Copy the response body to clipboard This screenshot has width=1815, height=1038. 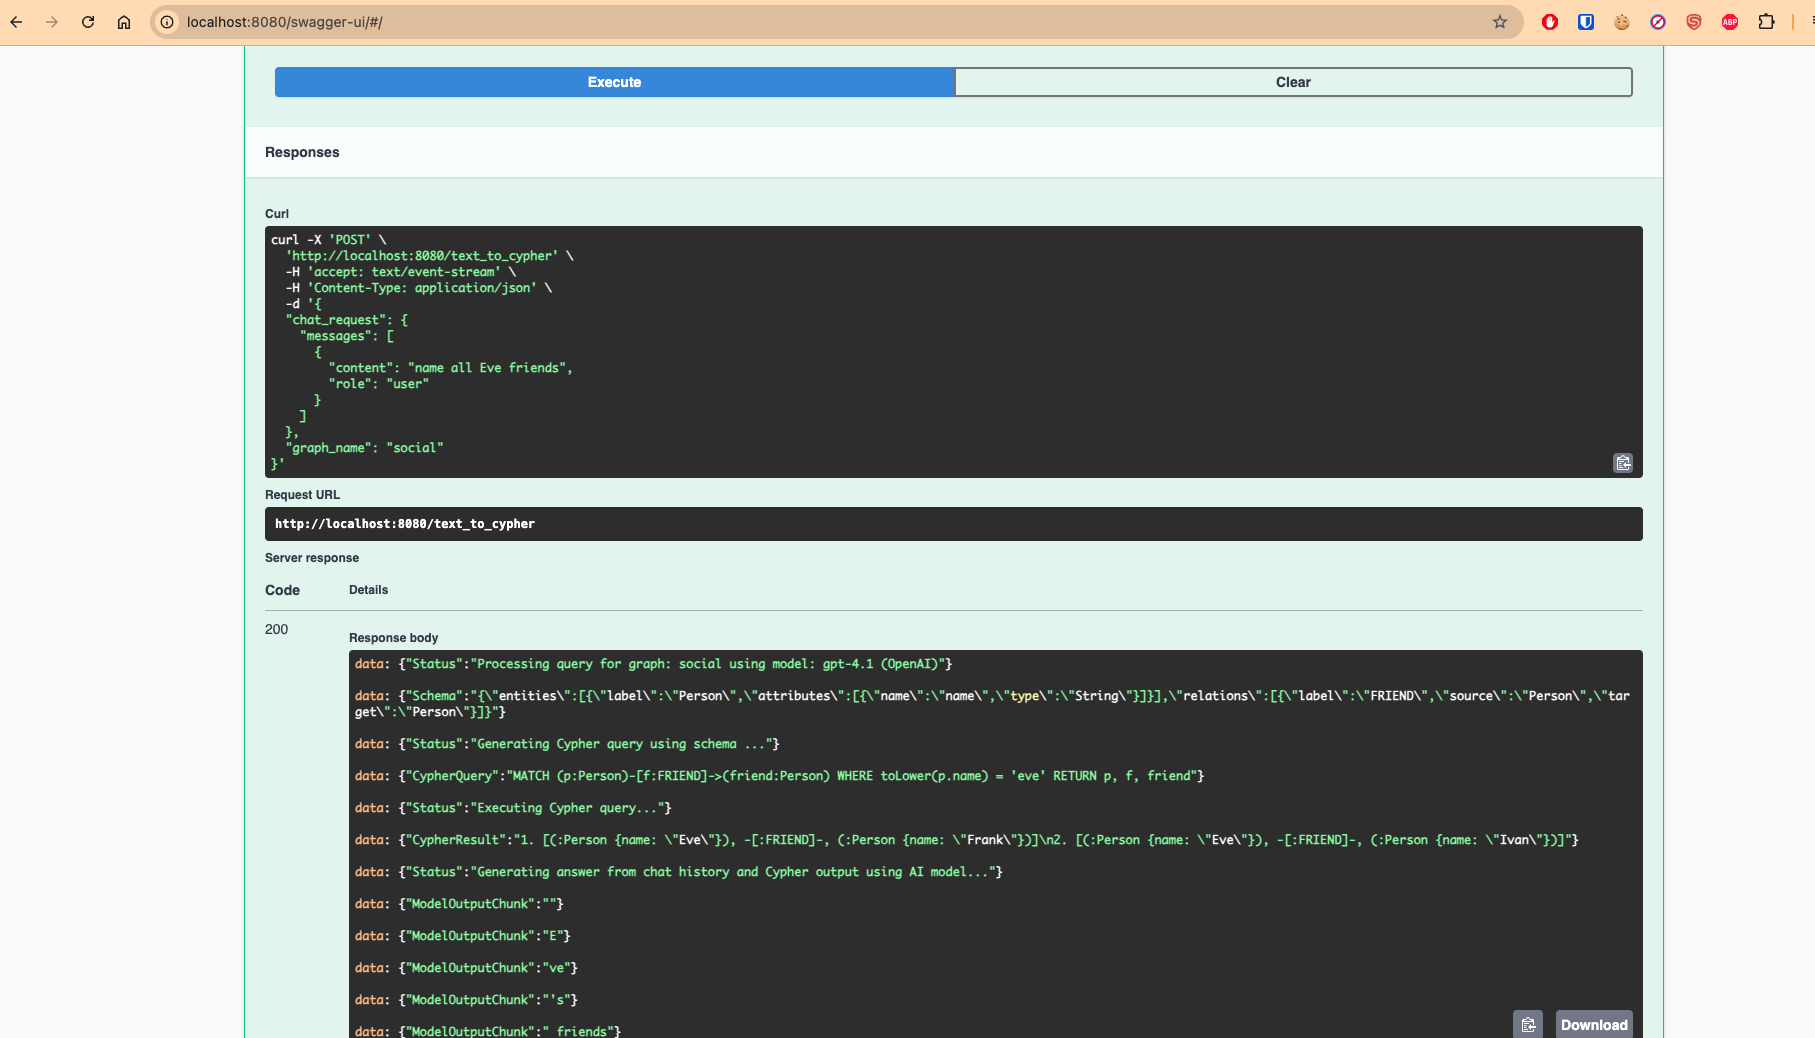pyautogui.click(x=1528, y=1024)
